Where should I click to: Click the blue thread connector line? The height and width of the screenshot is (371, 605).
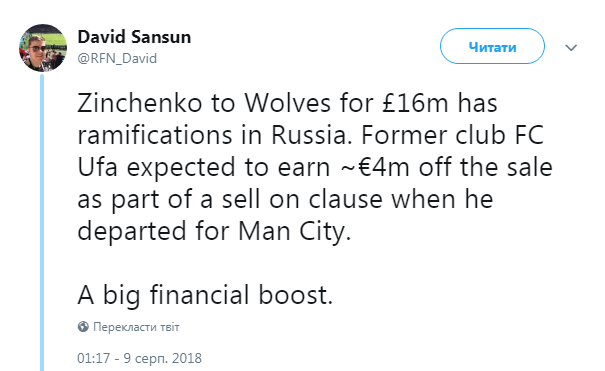tap(42, 223)
